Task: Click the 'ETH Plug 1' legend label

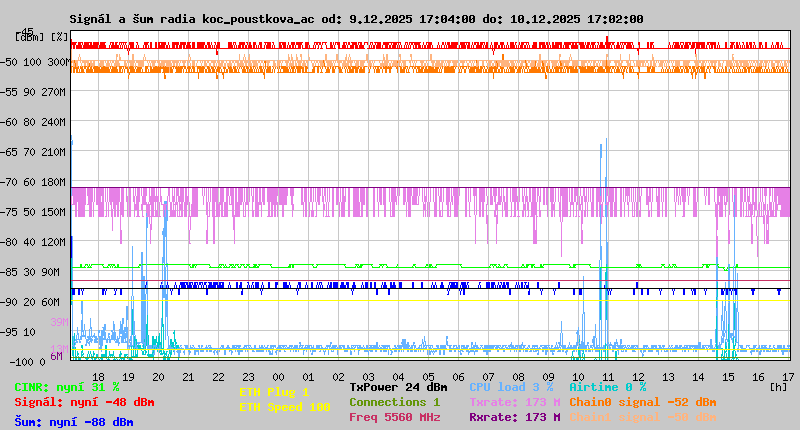Action: point(274,393)
